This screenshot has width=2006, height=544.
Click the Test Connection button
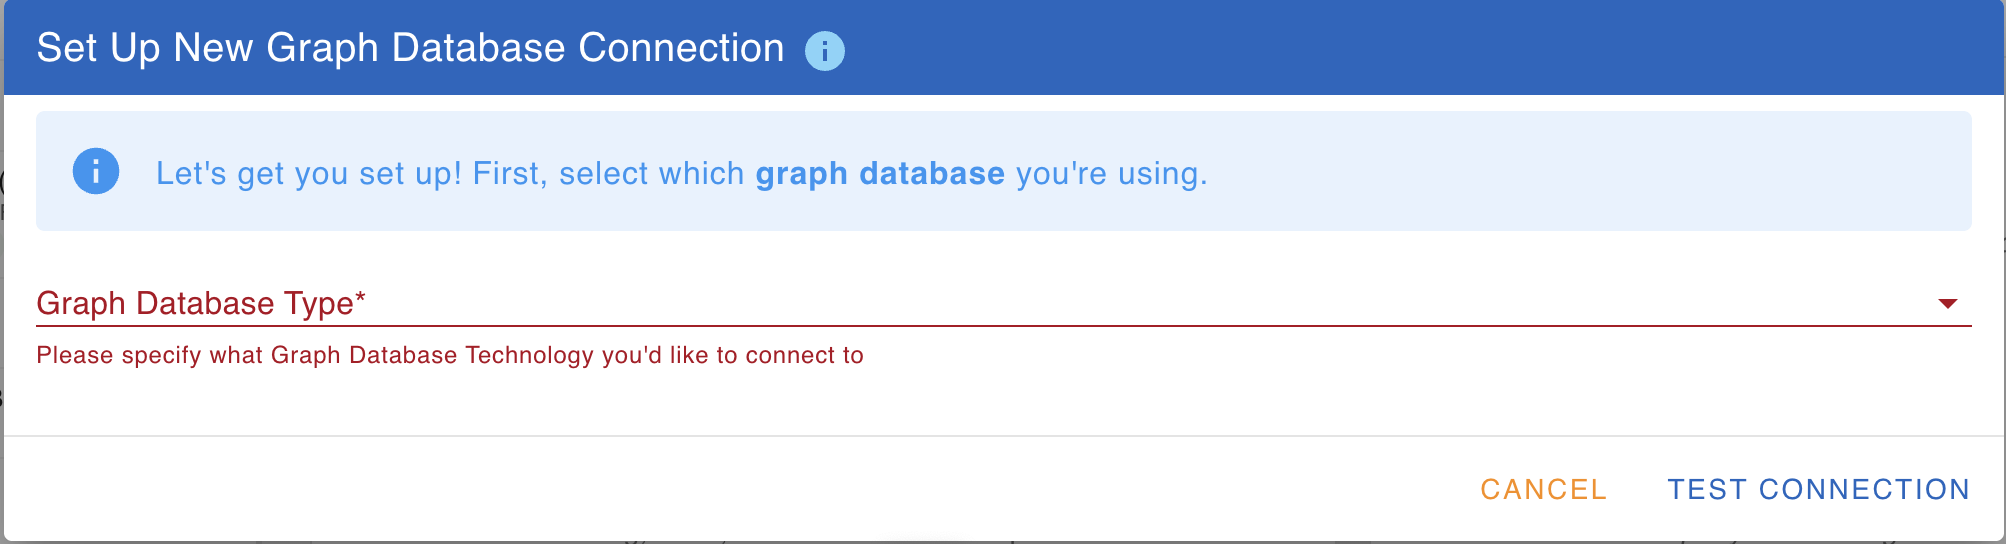tap(1818, 489)
